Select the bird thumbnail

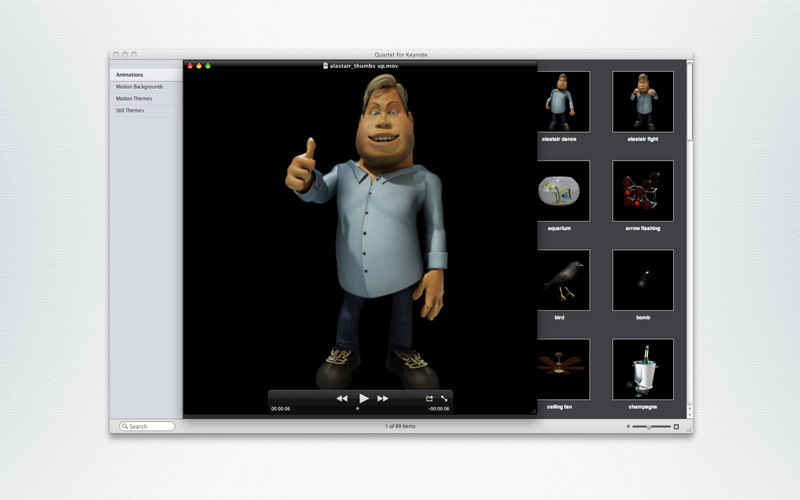tap(563, 280)
